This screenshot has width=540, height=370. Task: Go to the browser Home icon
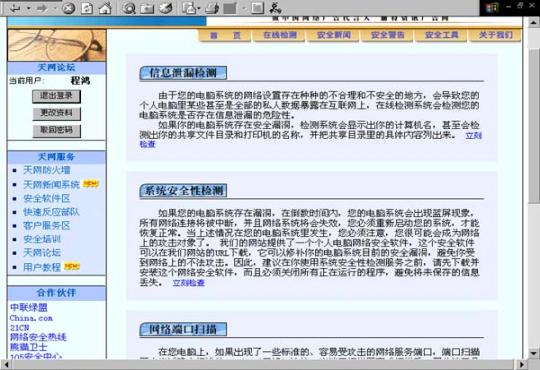[105, 8]
